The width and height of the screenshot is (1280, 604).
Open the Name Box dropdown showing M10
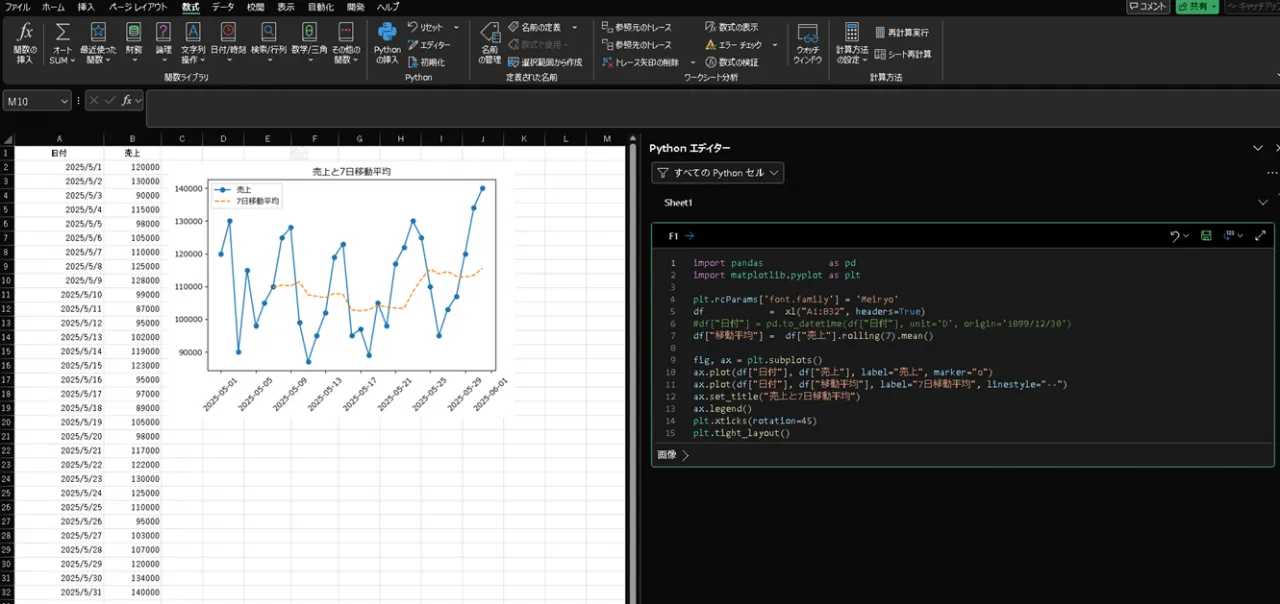pos(65,101)
